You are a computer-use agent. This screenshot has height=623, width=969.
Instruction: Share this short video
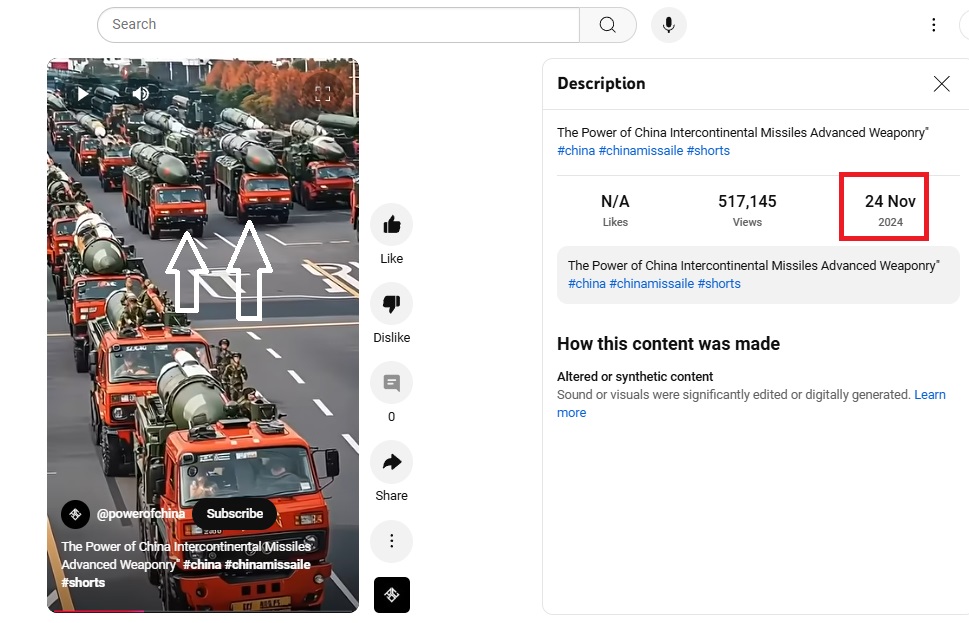click(391, 462)
